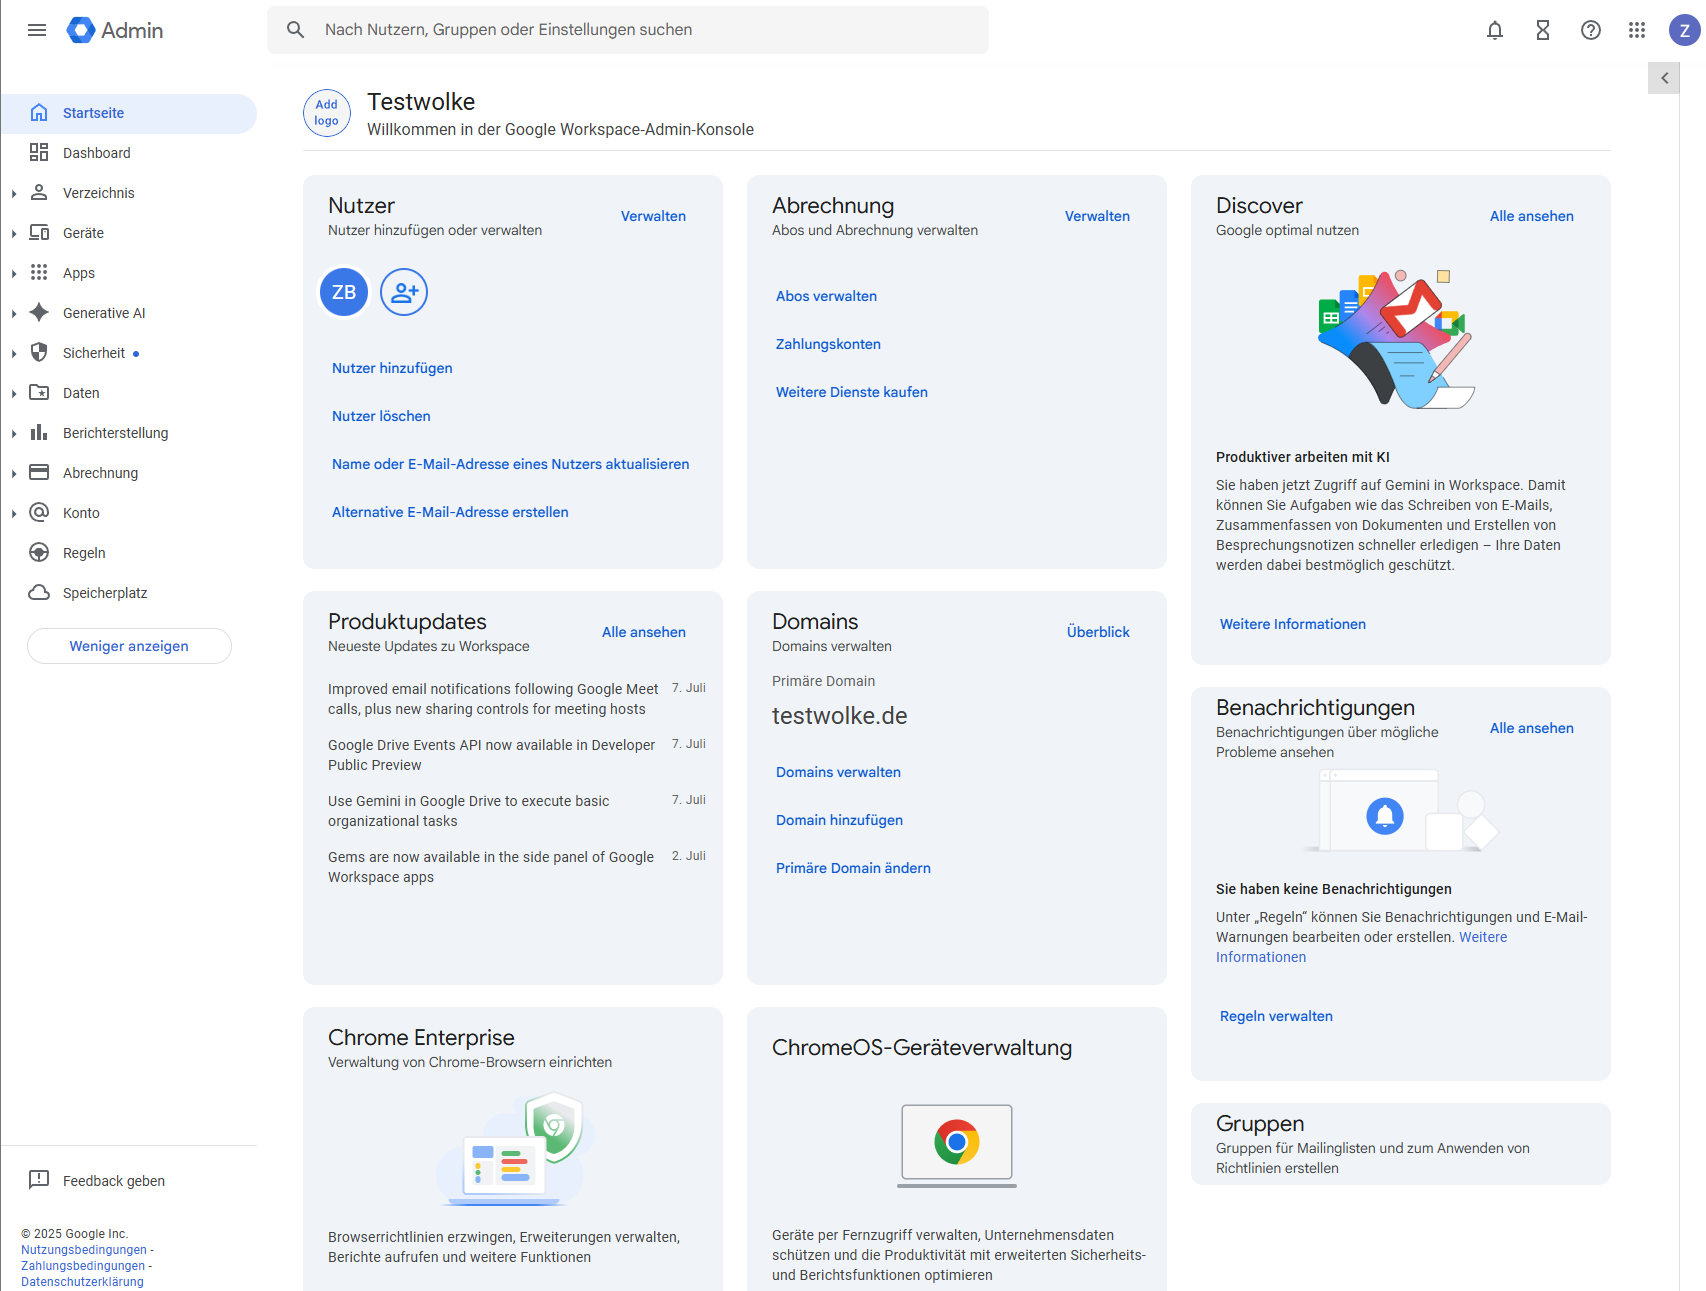The height and width of the screenshot is (1291, 1706).
Task: Click the pending tasks hourglass icon
Action: point(1542,30)
